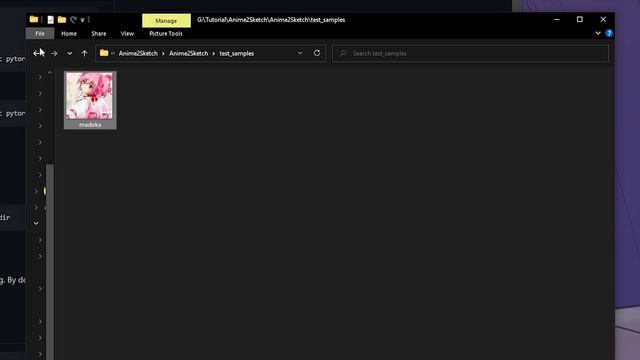Screen dimensions: 640x360
Task: Minimize the File Explorer window
Action: (x=557, y=19)
